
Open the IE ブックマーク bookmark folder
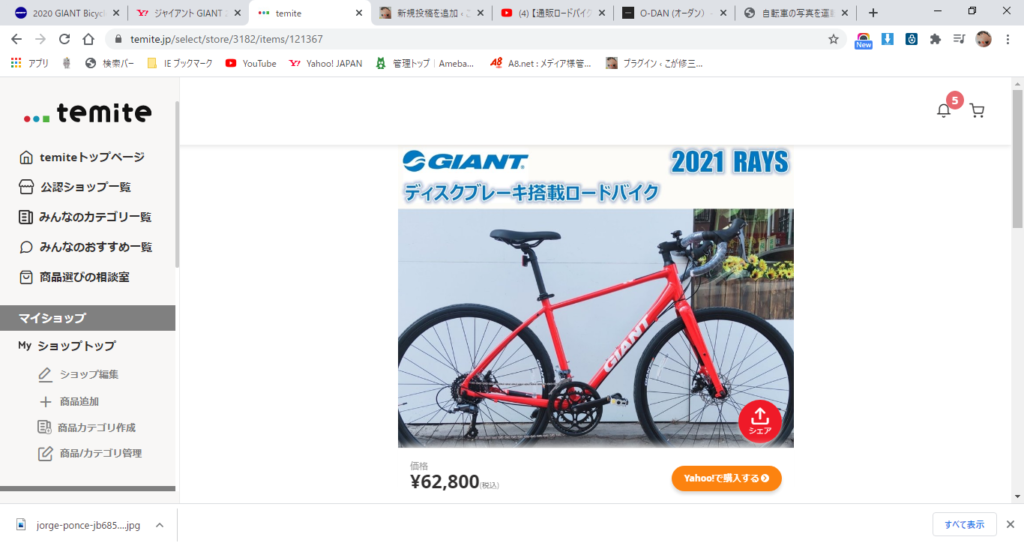pos(180,63)
